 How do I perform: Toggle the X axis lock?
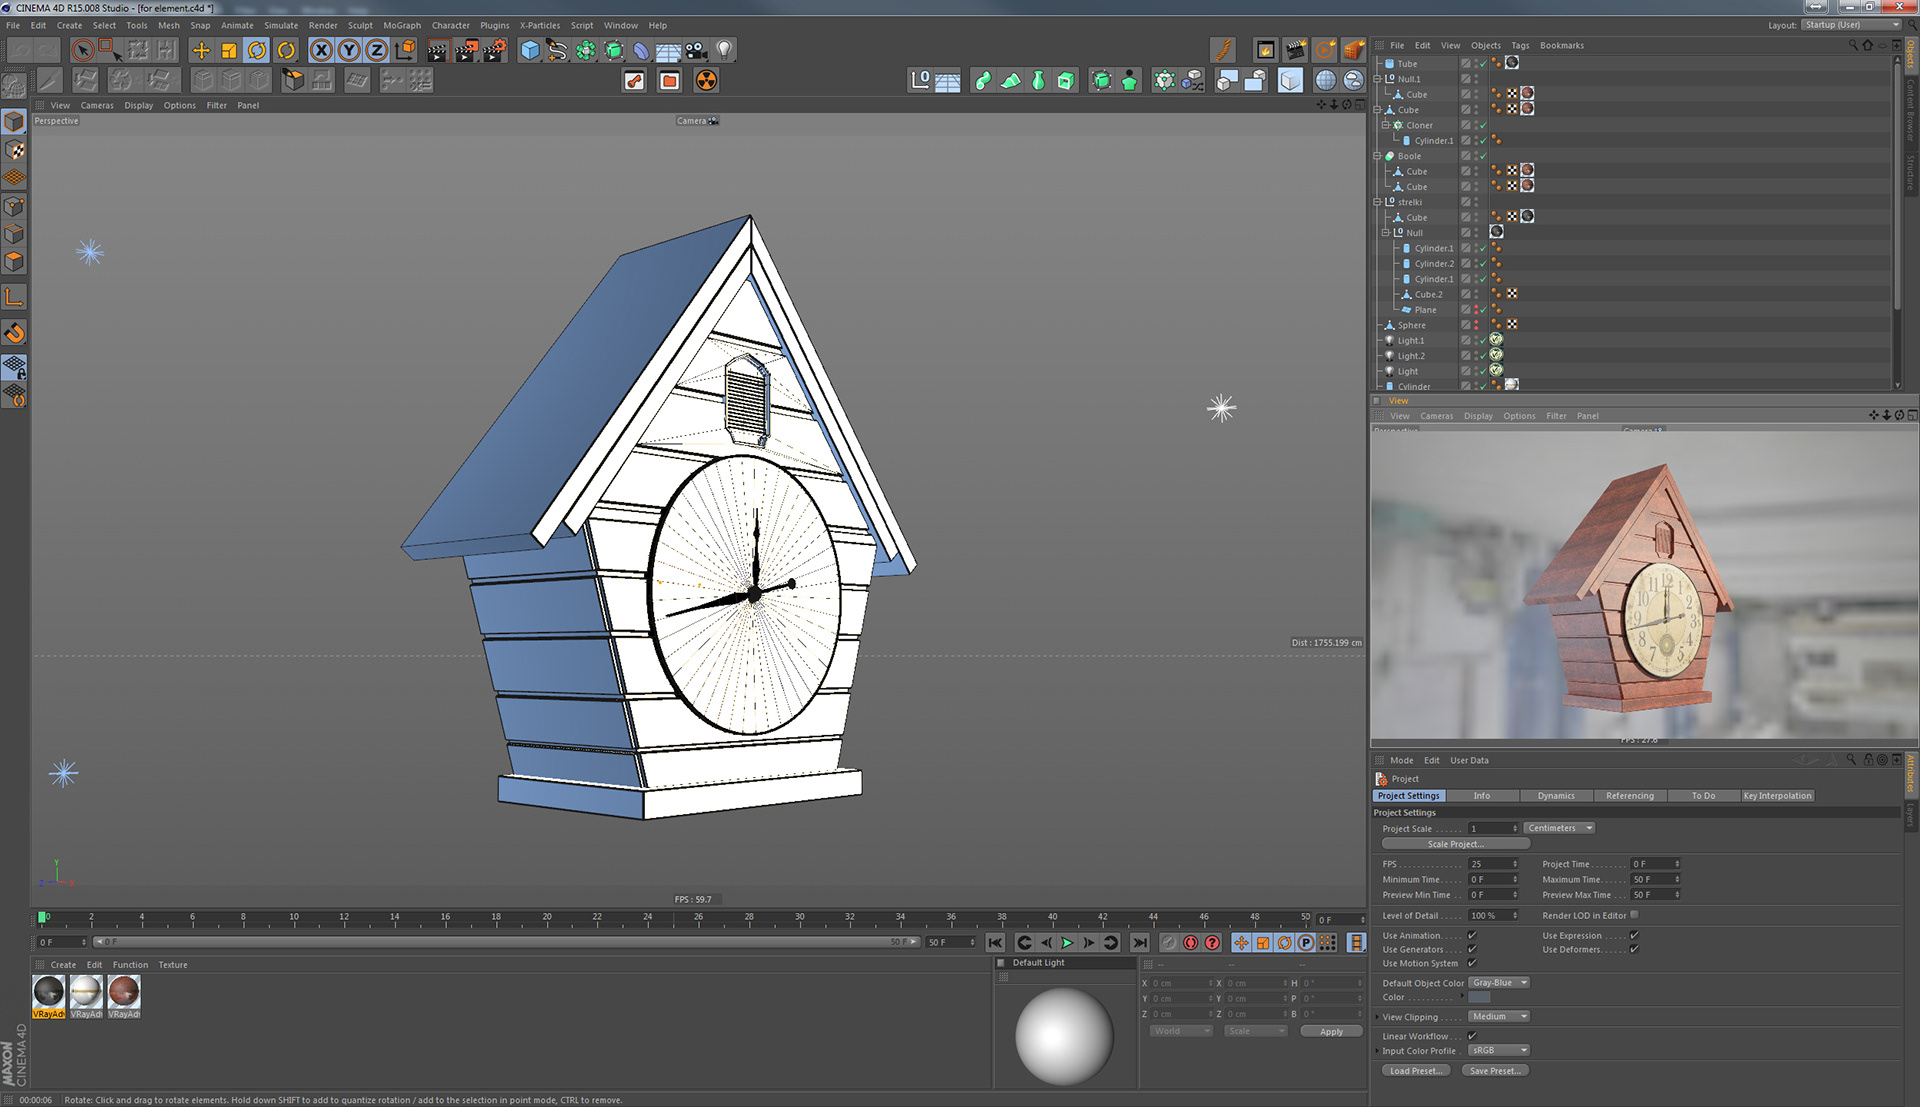click(x=321, y=50)
